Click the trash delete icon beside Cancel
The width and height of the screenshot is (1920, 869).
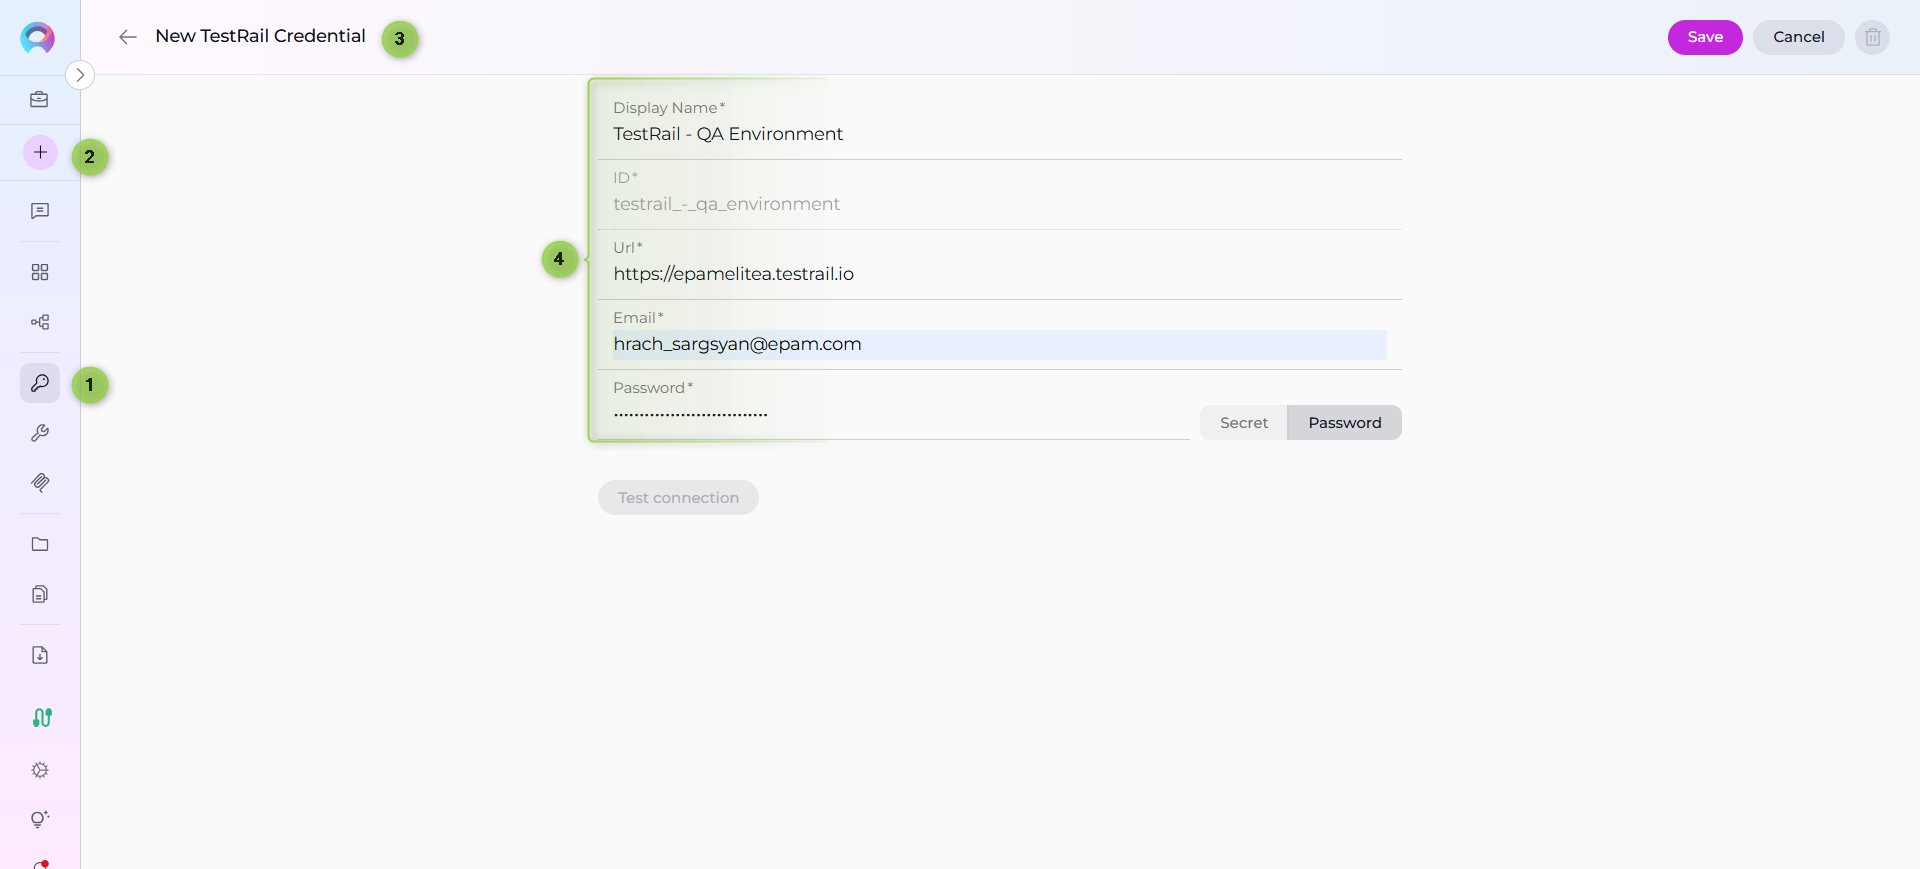click(1872, 37)
